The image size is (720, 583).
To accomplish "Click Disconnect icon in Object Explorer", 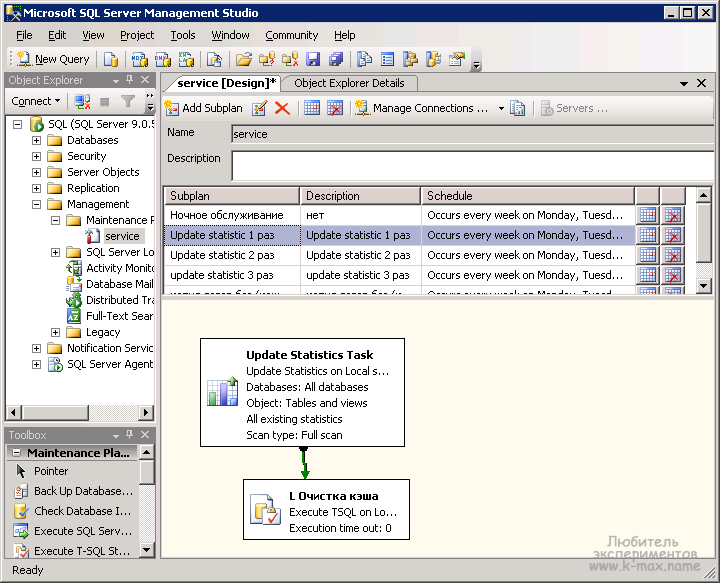I will 83,101.
